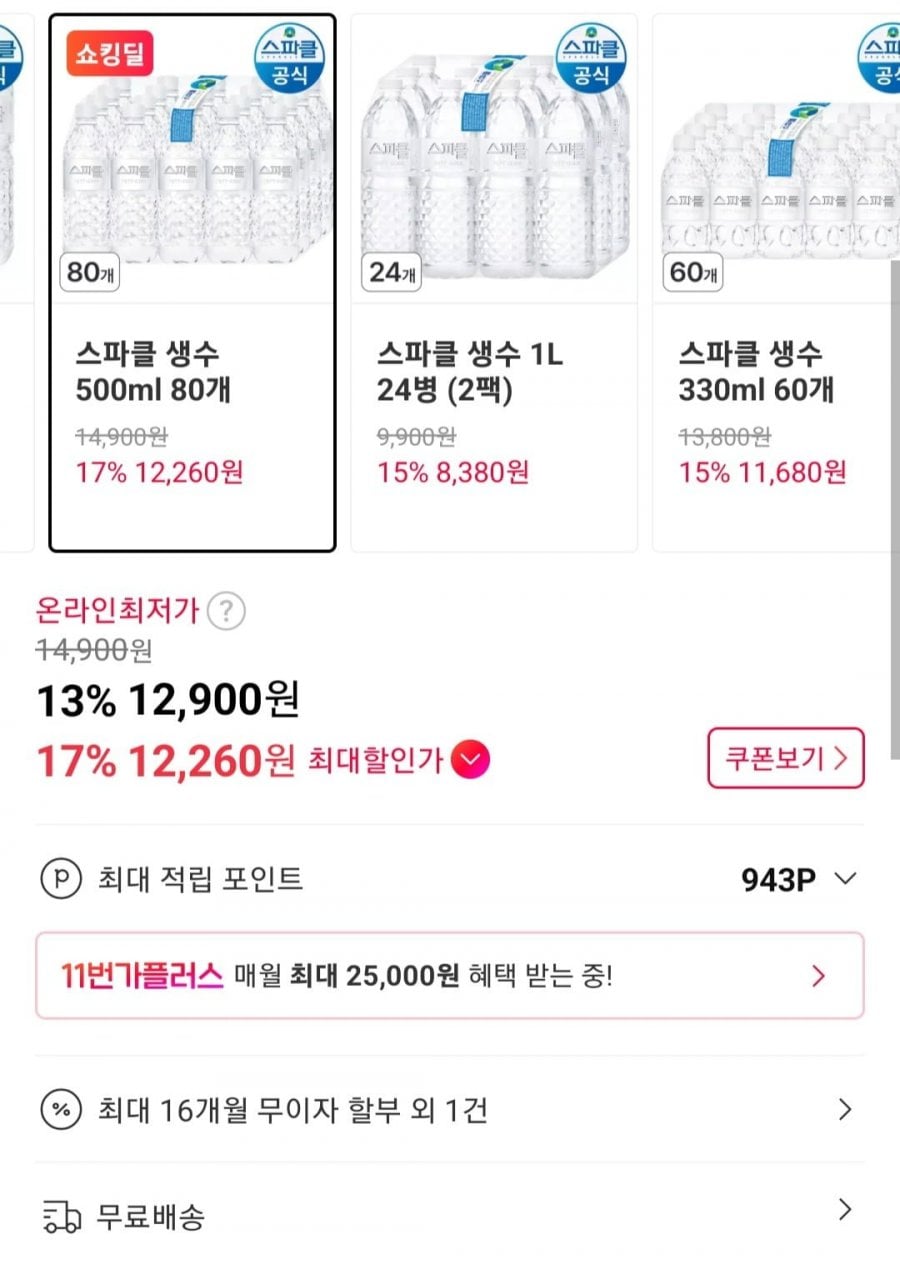The image size is (900, 1269).
Task: Click the 11번가플러스 banner arrow
Action: (x=818, y=976)
